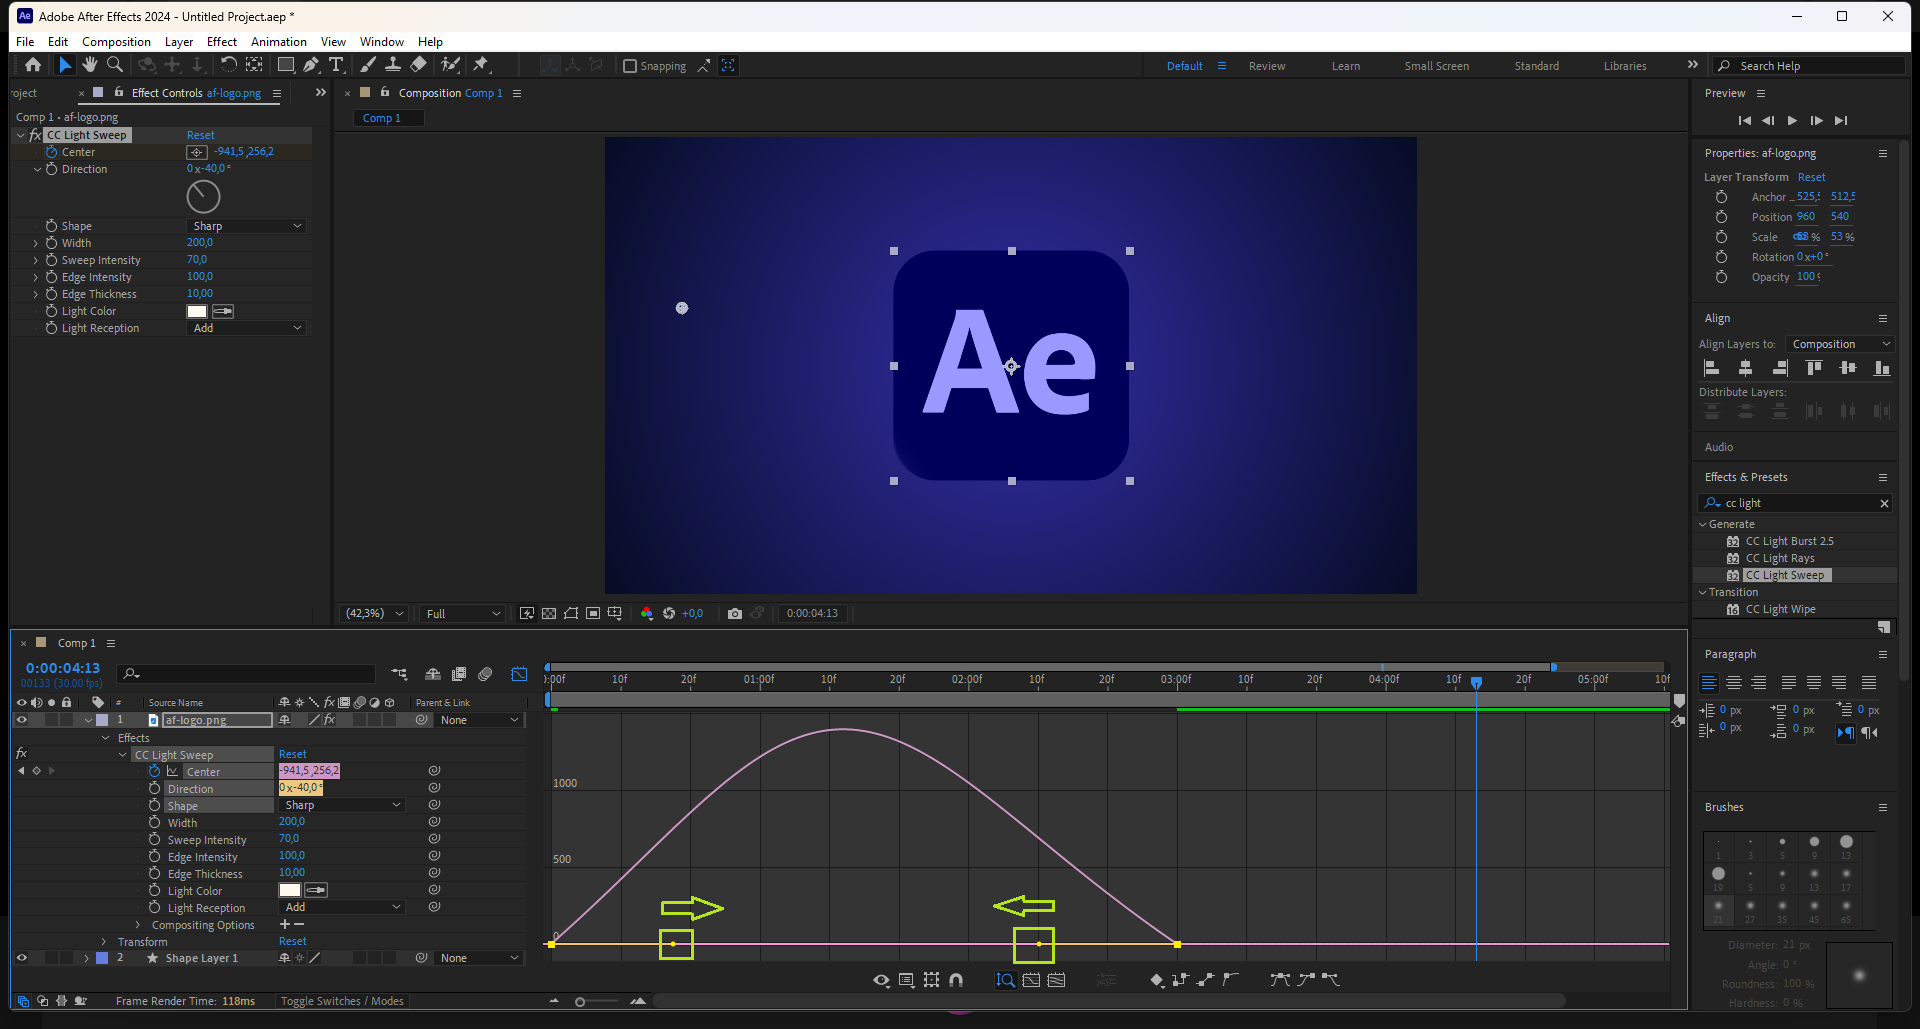Enable the Snapping checkbox
1920x1029 pixels.
(x=630, y=66)
